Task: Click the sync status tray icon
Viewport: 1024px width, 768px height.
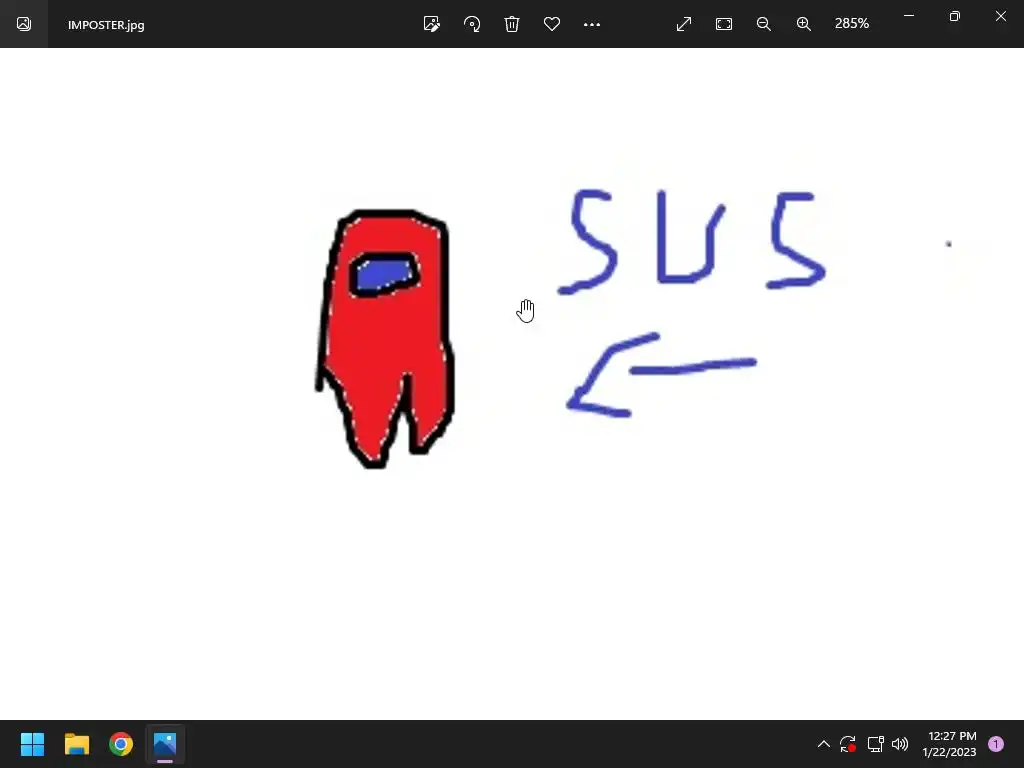Action: point(848,744)
